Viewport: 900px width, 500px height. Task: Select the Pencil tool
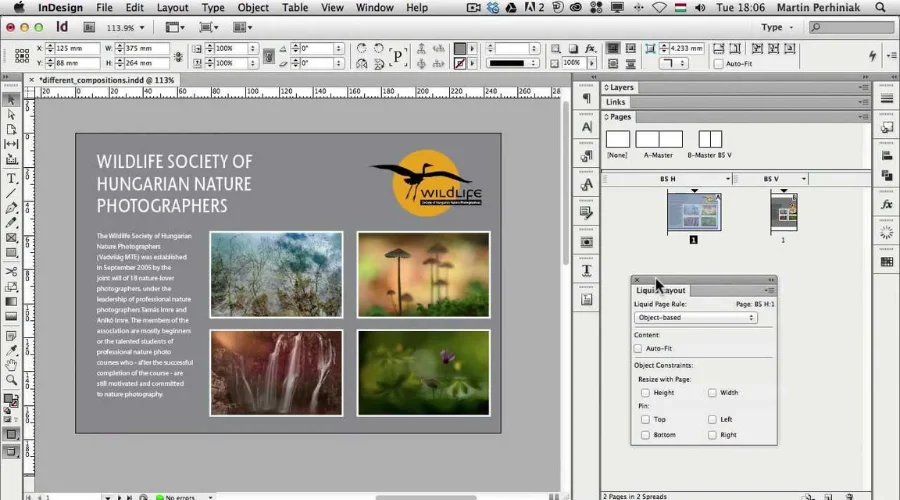click(11, 223)
